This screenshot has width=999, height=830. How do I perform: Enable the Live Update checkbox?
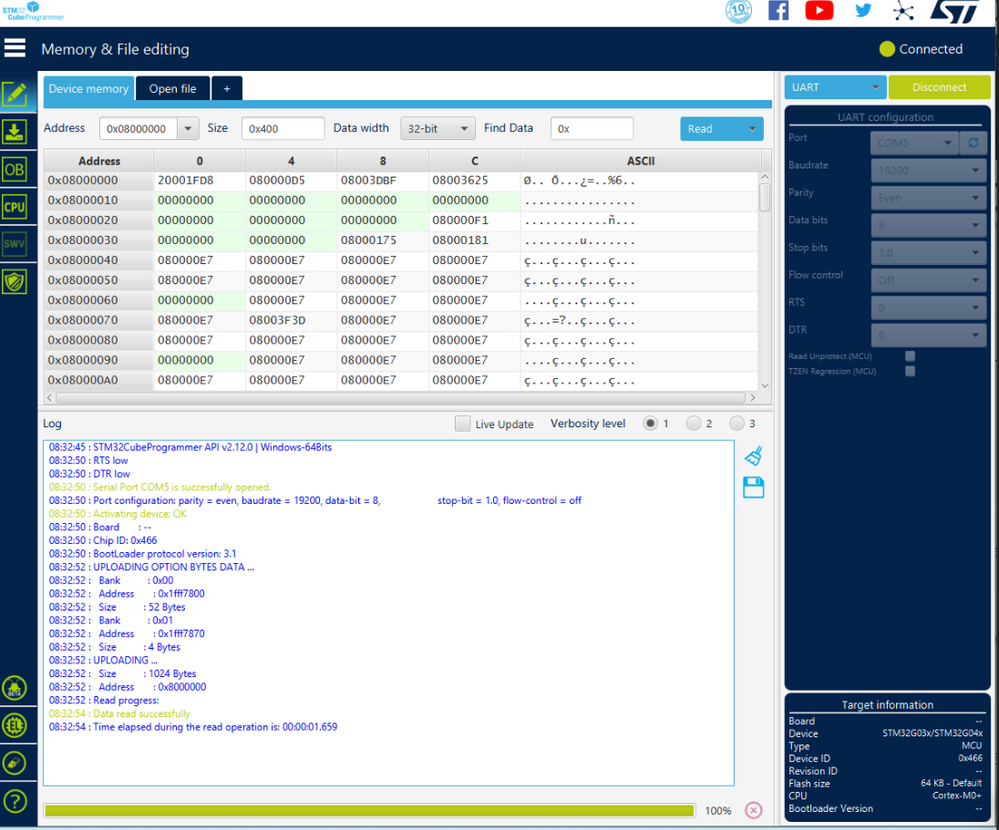(x=463, y=424)
